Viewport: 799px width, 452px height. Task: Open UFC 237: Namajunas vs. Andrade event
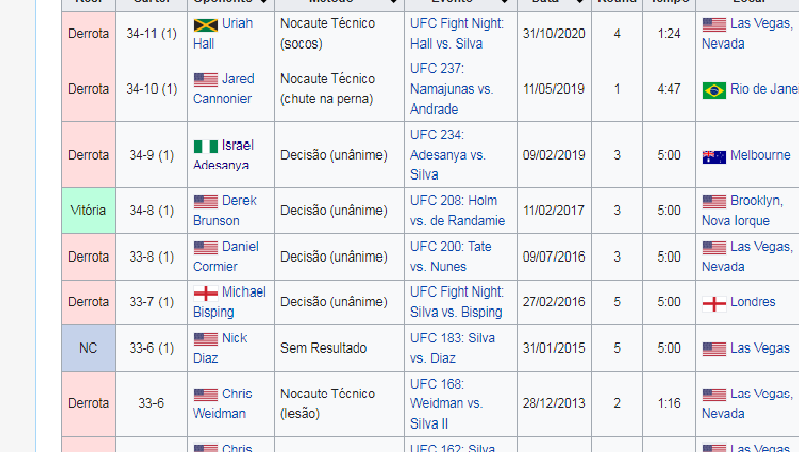coord(451,89)
